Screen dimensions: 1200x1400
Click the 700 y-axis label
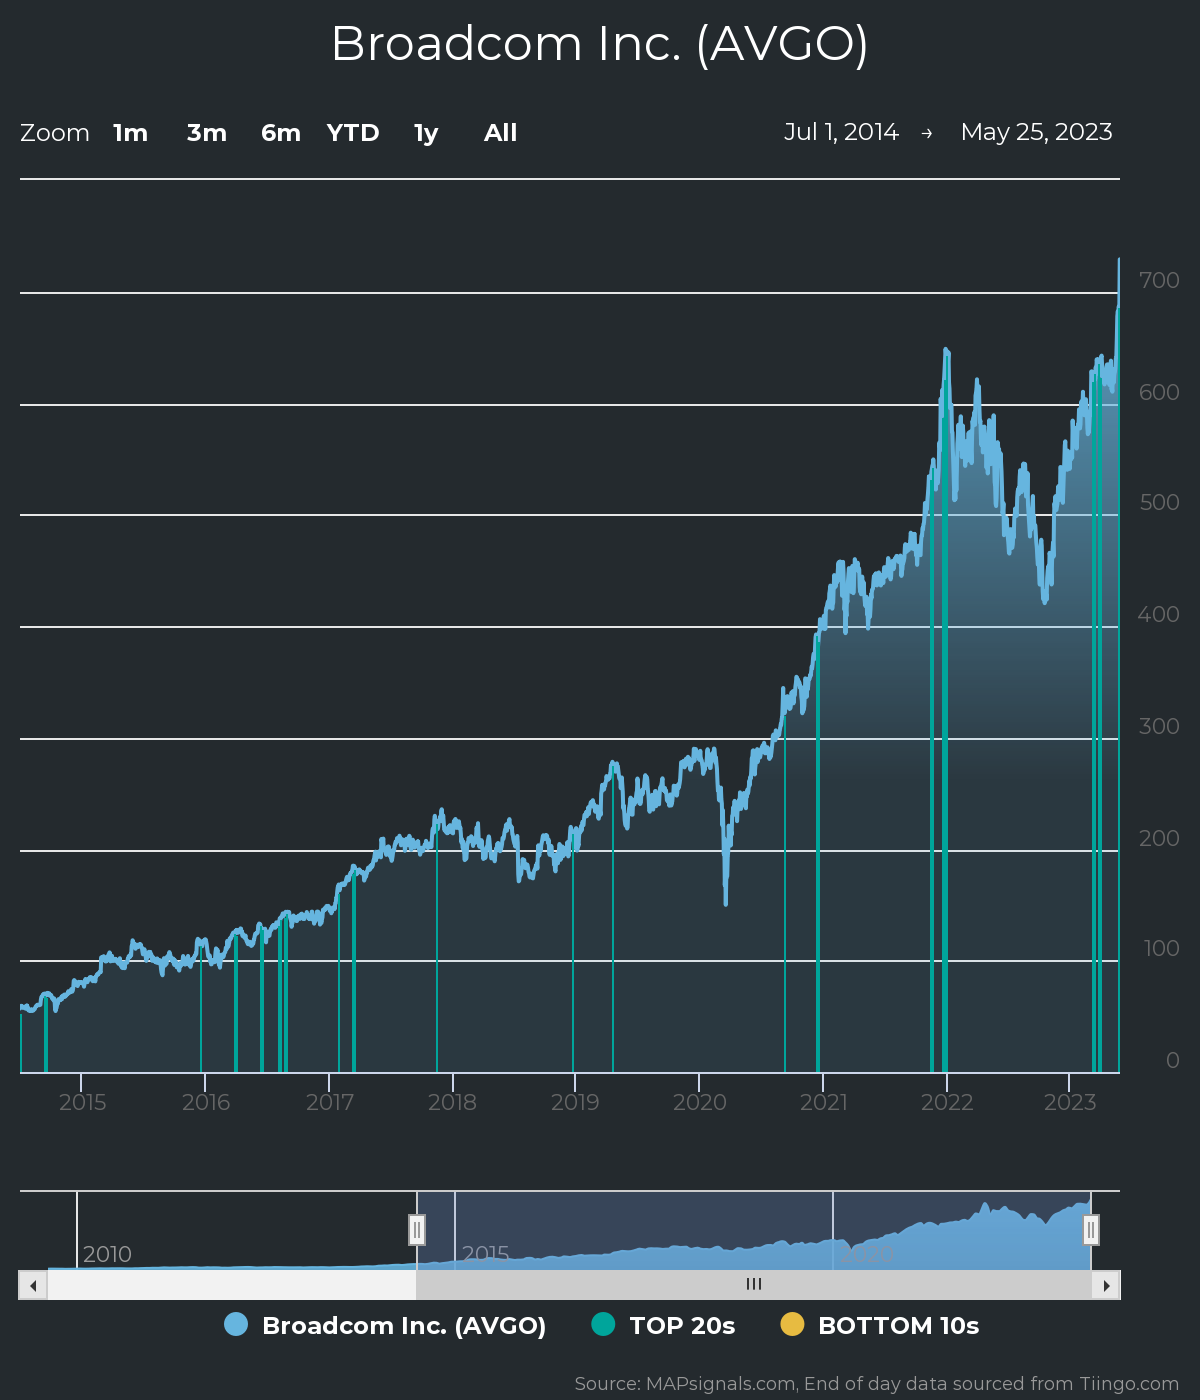(1159, 280)
